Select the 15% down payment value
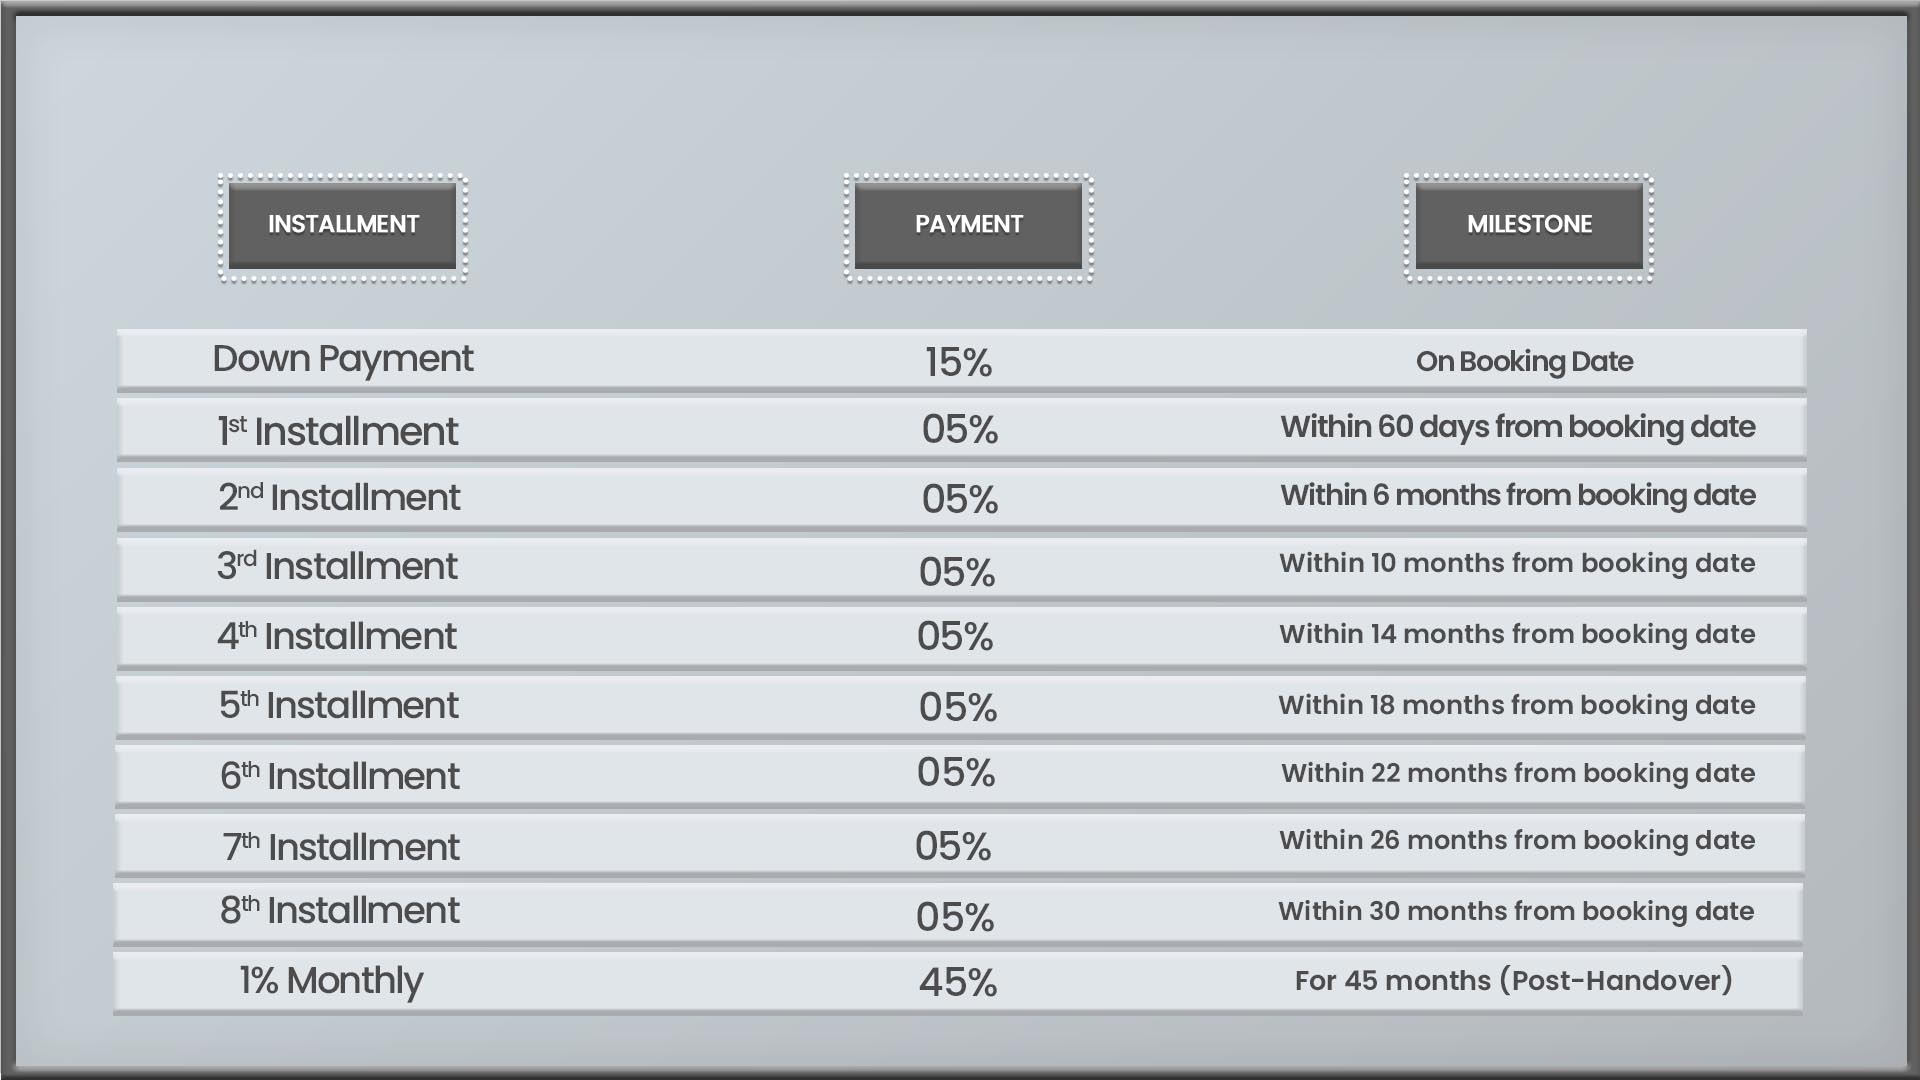The height and width of the screenshot is (1080, 1920). [x=958, y=362]
